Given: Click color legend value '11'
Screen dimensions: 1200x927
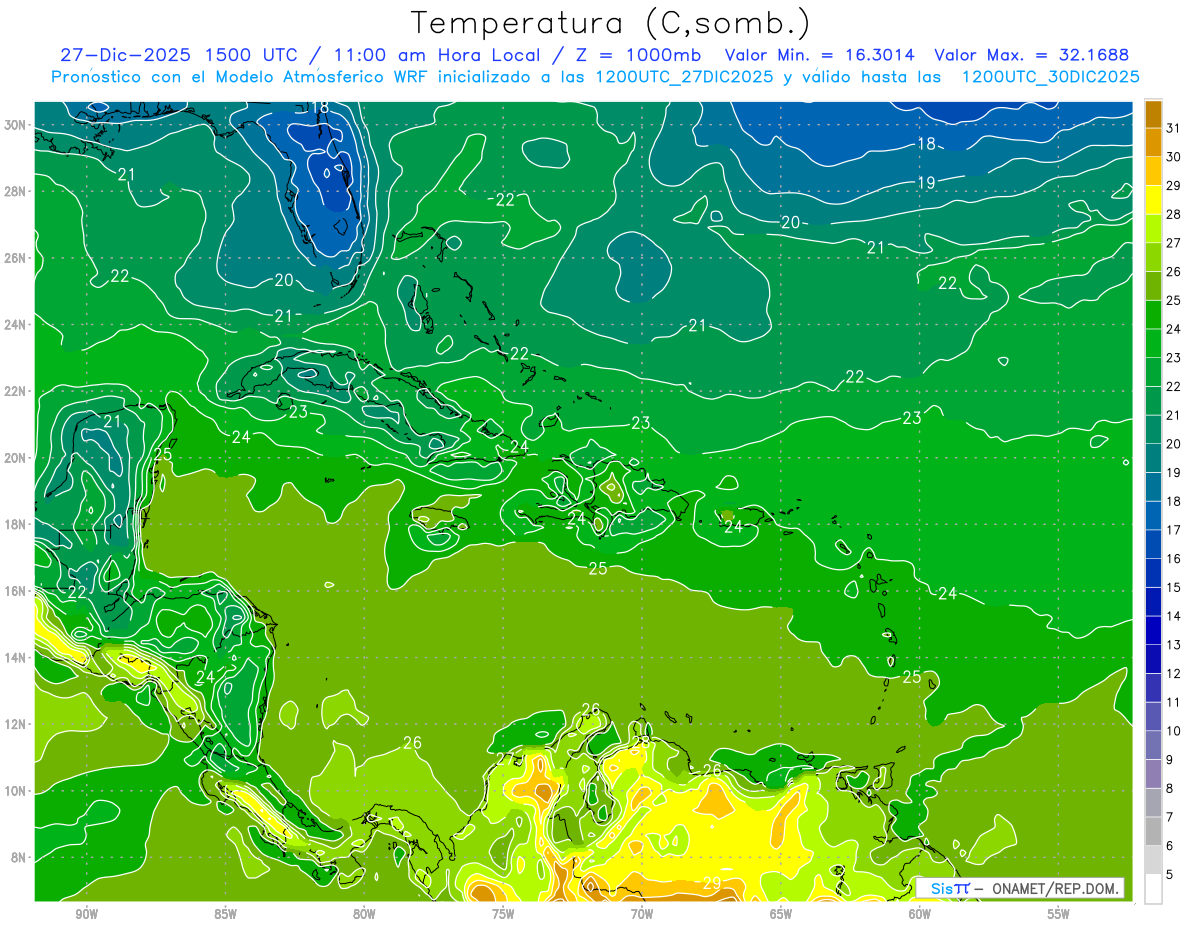Looking at the screenshot, I should tap(1173, 702).
